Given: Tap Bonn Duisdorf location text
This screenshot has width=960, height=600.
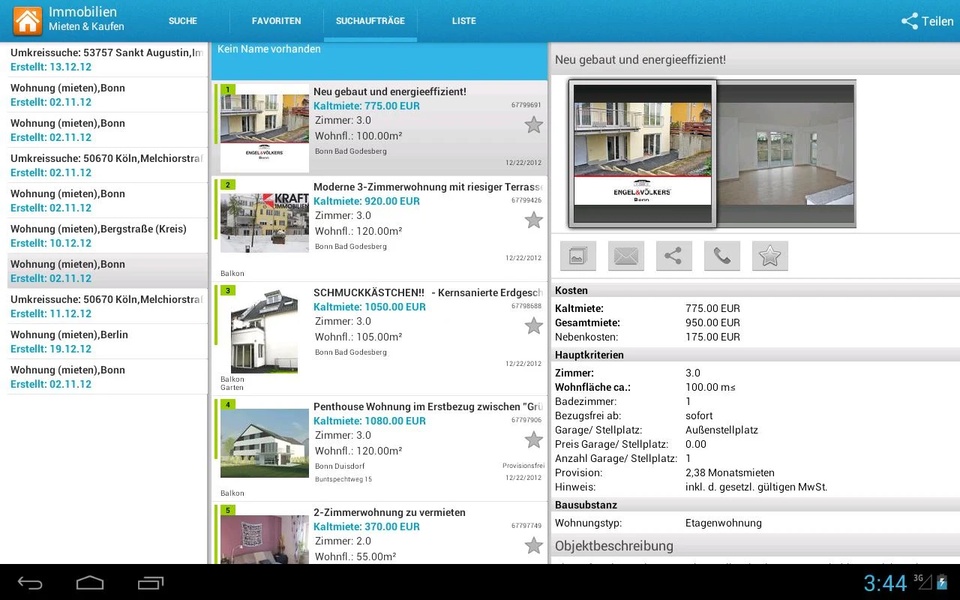Looking at the screenshot, I should pyautogui.click(x=342, y=466).
